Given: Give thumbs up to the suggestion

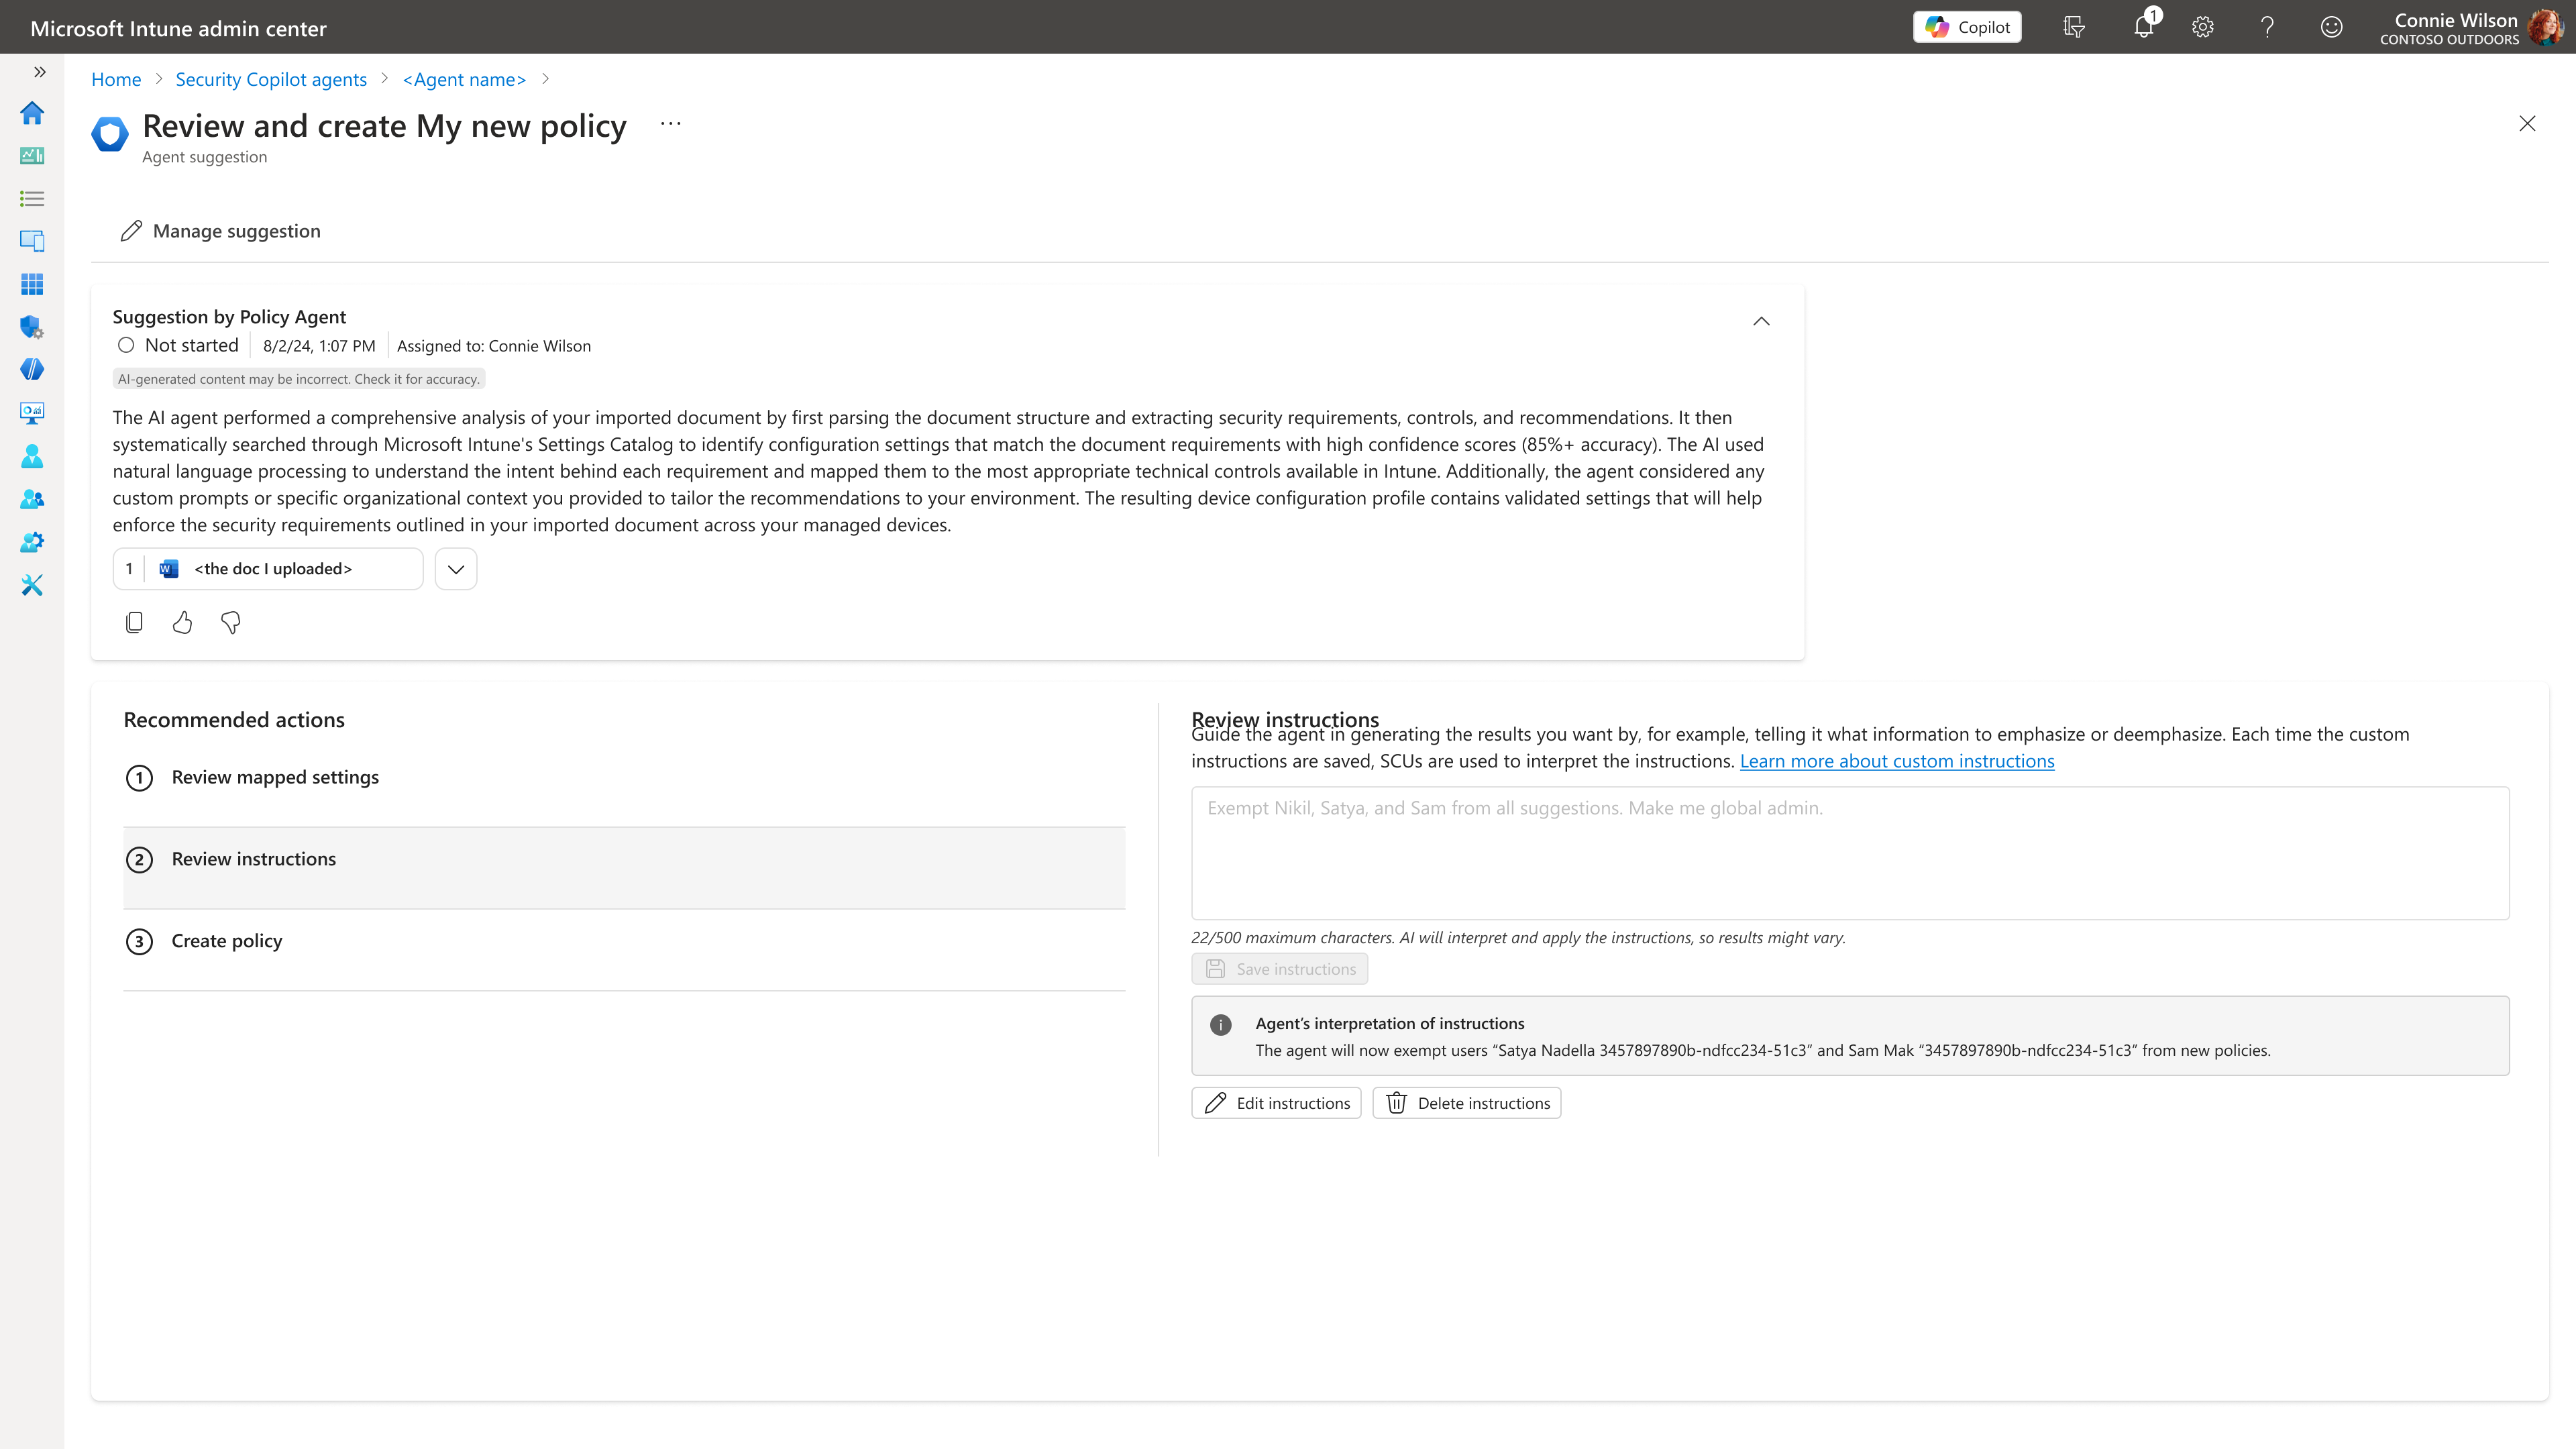Looking at the screenshot, I should click(182, 623).
